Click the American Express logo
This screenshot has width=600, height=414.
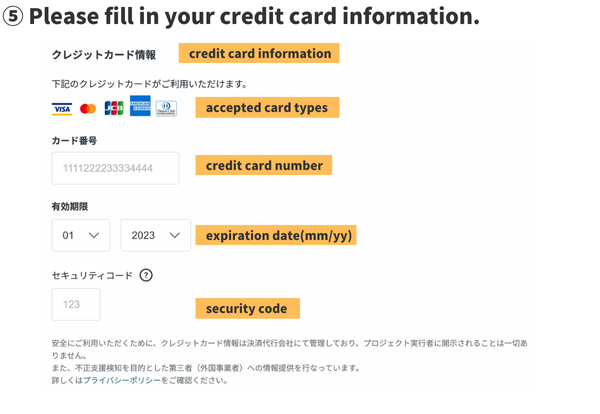140,107
